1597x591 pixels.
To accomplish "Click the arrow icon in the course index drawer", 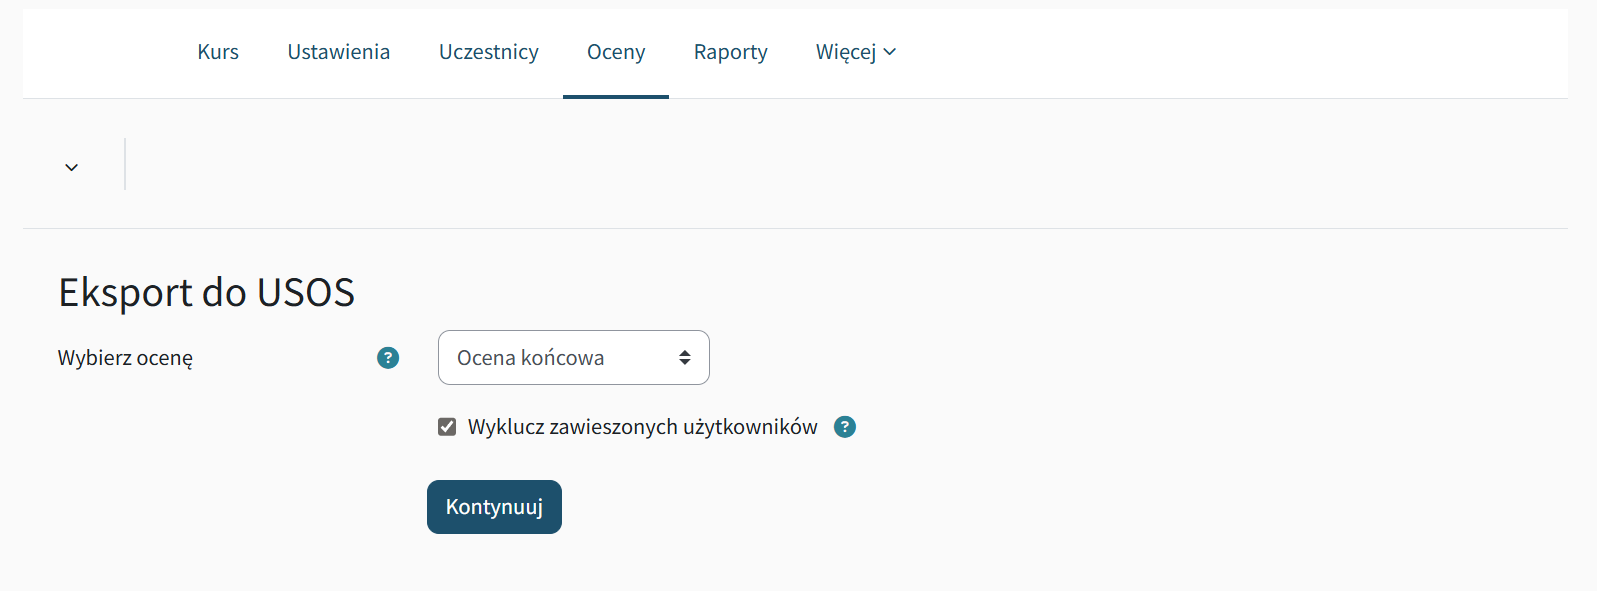I will tap(71, 166).
